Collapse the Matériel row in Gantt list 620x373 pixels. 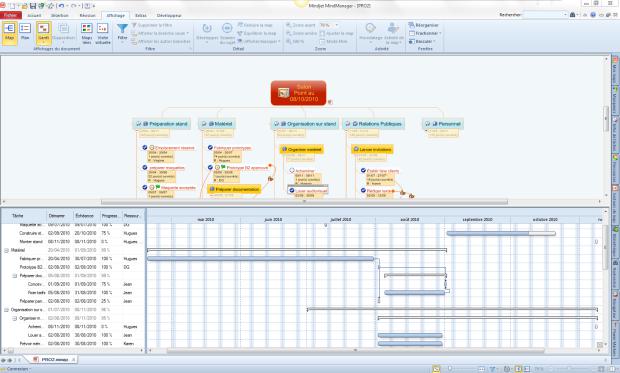click(6, 250)
